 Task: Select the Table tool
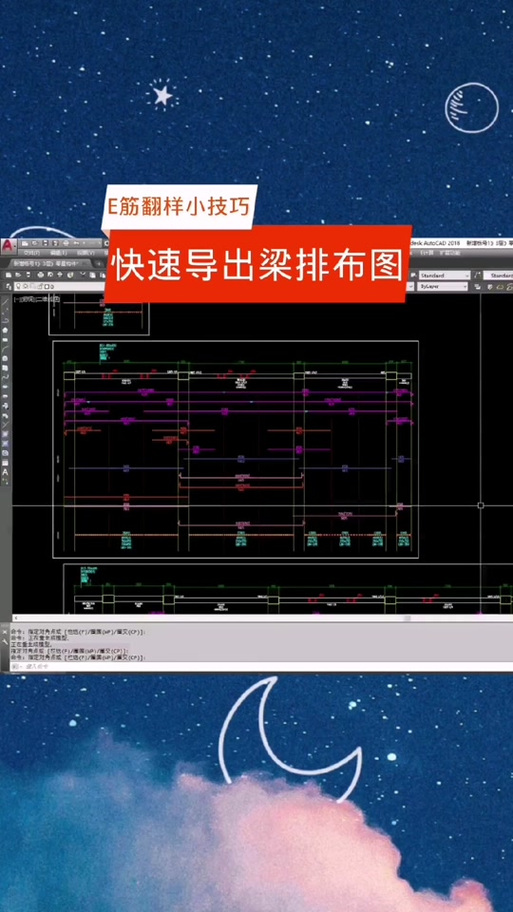click(x=5, y=463)
